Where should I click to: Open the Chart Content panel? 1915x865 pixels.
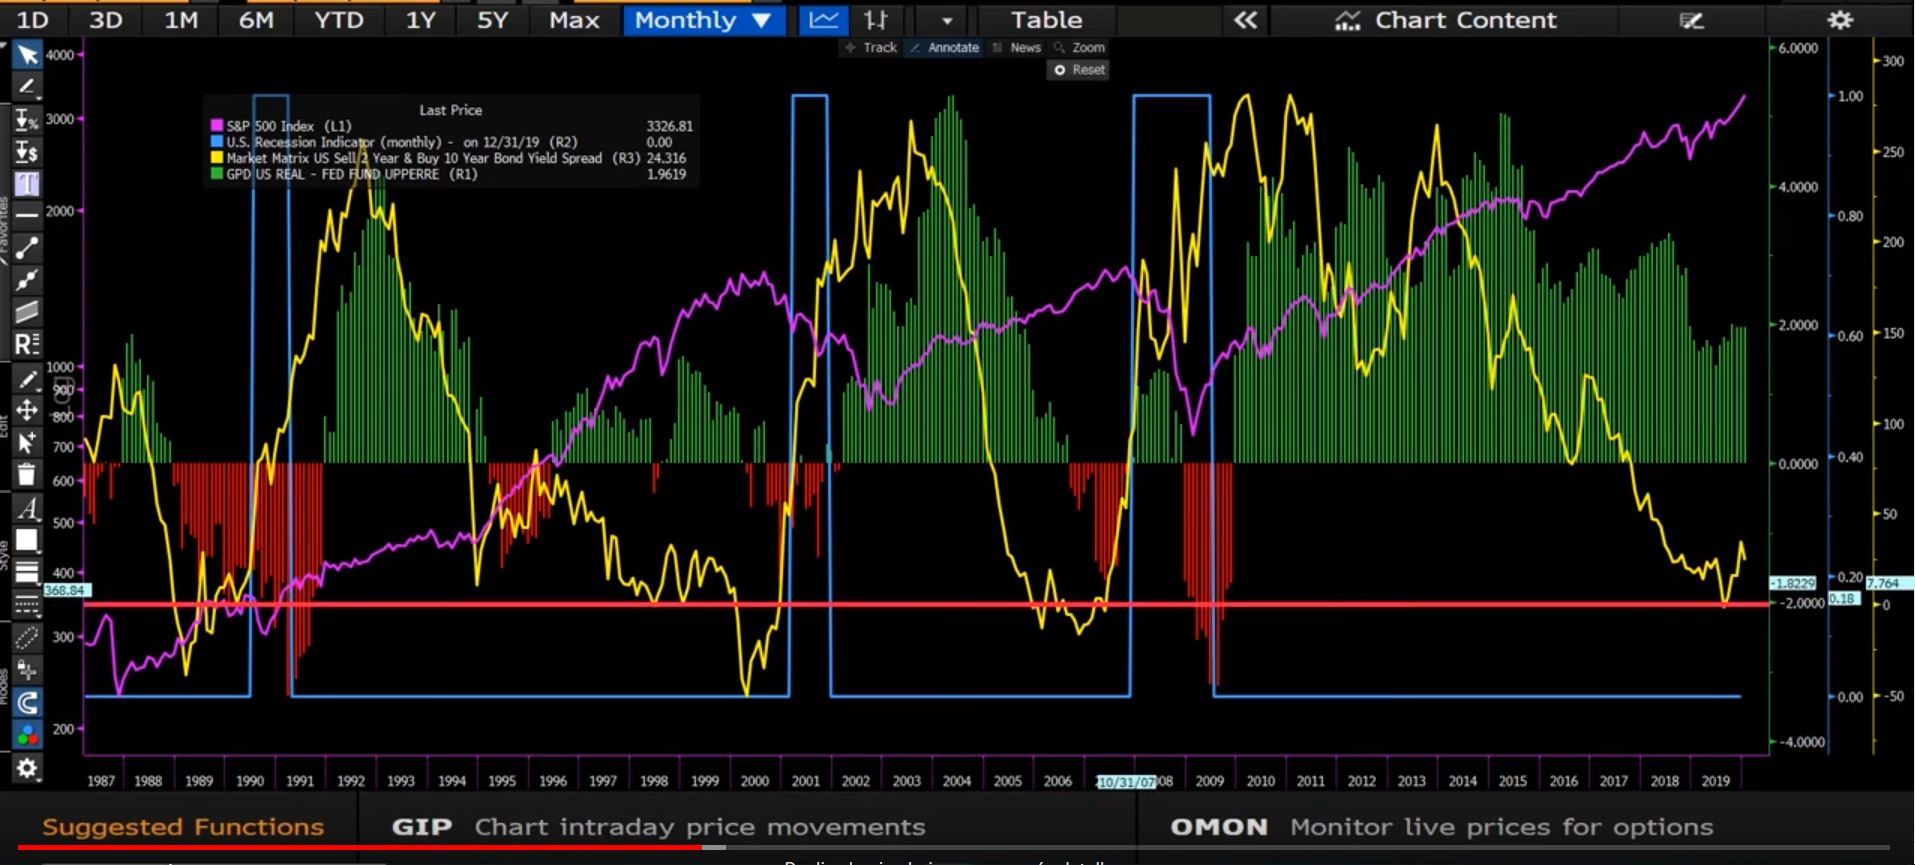[1446, 20]
